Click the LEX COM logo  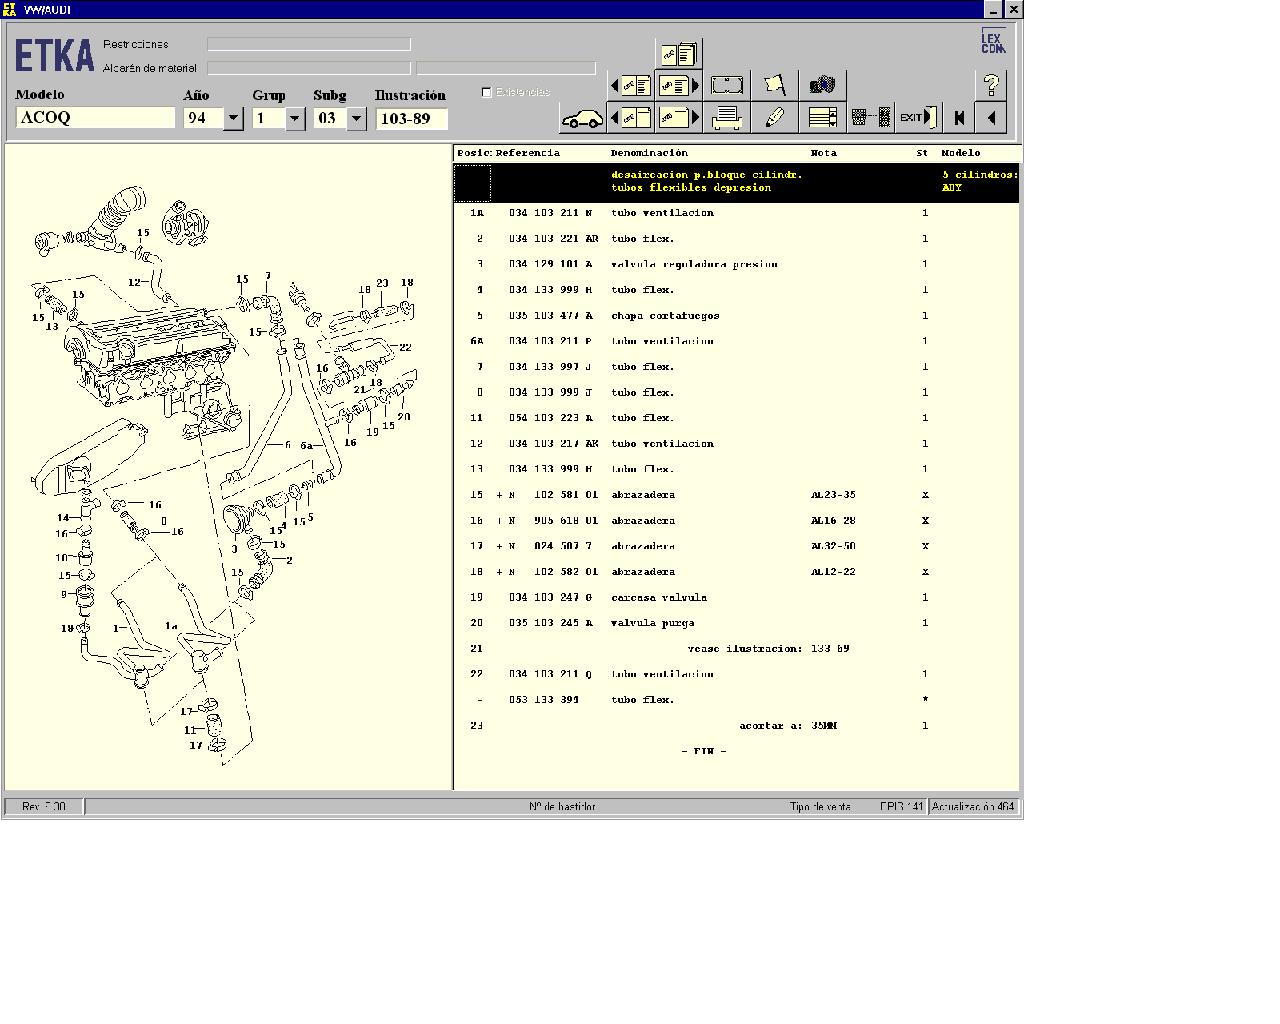coord(992,42)
